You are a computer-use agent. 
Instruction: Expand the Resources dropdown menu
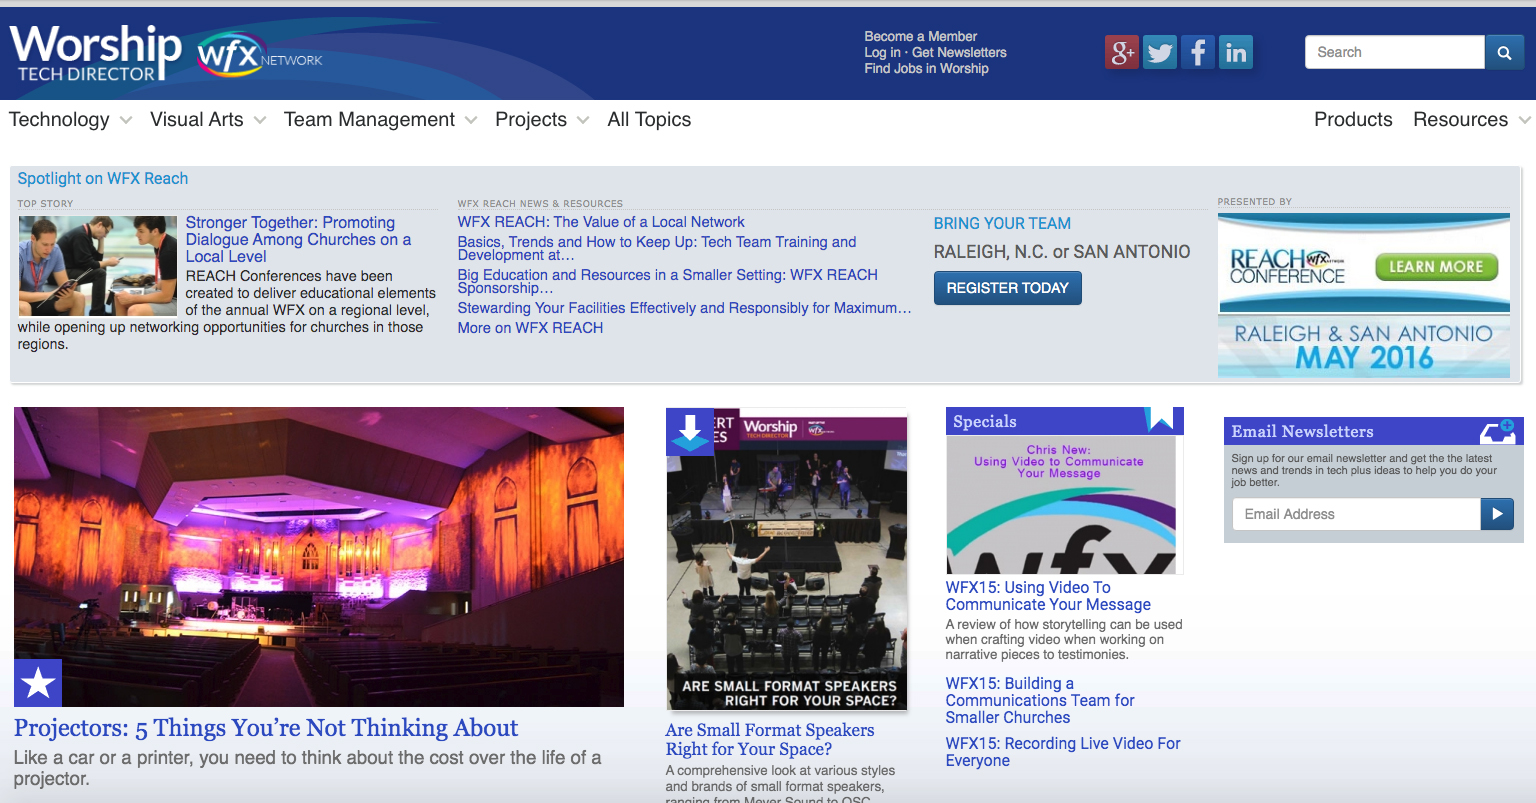pos(1471,120)
